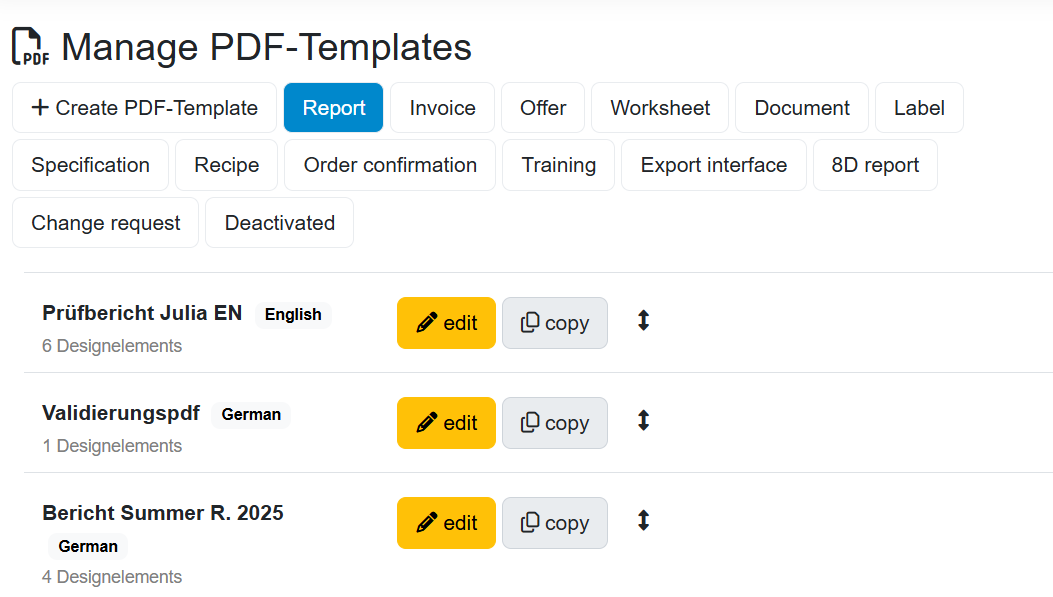
Task: Open the Order confirmation tab
Action: coord(390,165)
